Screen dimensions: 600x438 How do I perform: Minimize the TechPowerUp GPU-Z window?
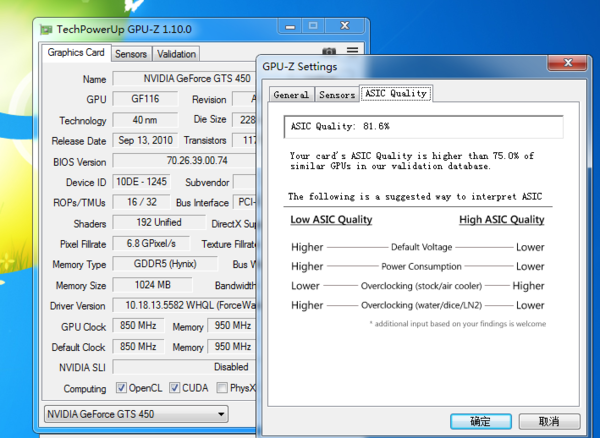tap(290, 26)
